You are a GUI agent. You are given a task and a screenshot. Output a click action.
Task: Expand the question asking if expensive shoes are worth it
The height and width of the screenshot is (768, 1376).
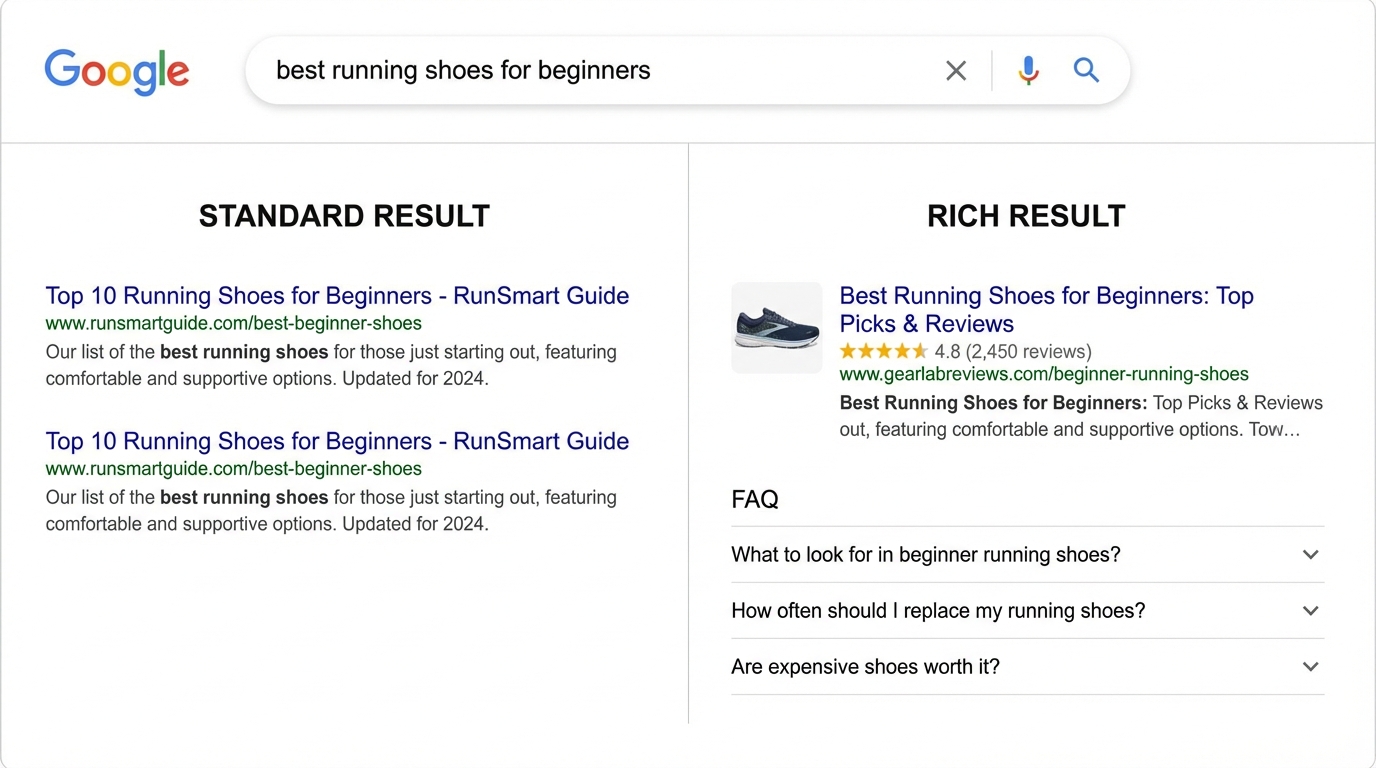864,666
